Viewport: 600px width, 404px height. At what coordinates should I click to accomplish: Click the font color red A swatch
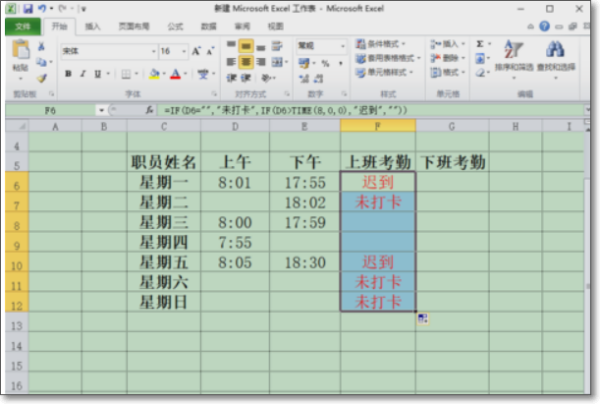[x=174, y=74]
